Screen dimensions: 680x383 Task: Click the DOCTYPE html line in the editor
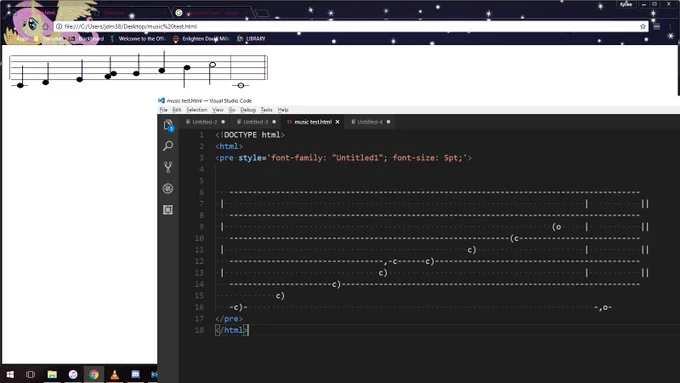point(250,135)
